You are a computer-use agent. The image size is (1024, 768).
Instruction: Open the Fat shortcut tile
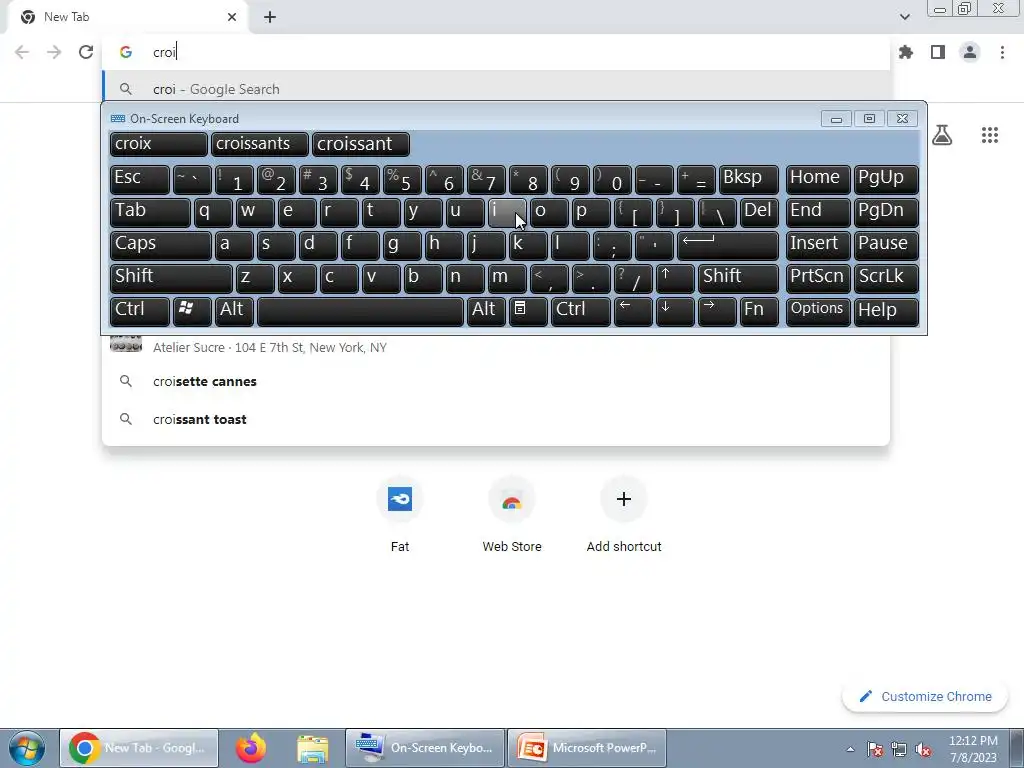coord(400,516)
